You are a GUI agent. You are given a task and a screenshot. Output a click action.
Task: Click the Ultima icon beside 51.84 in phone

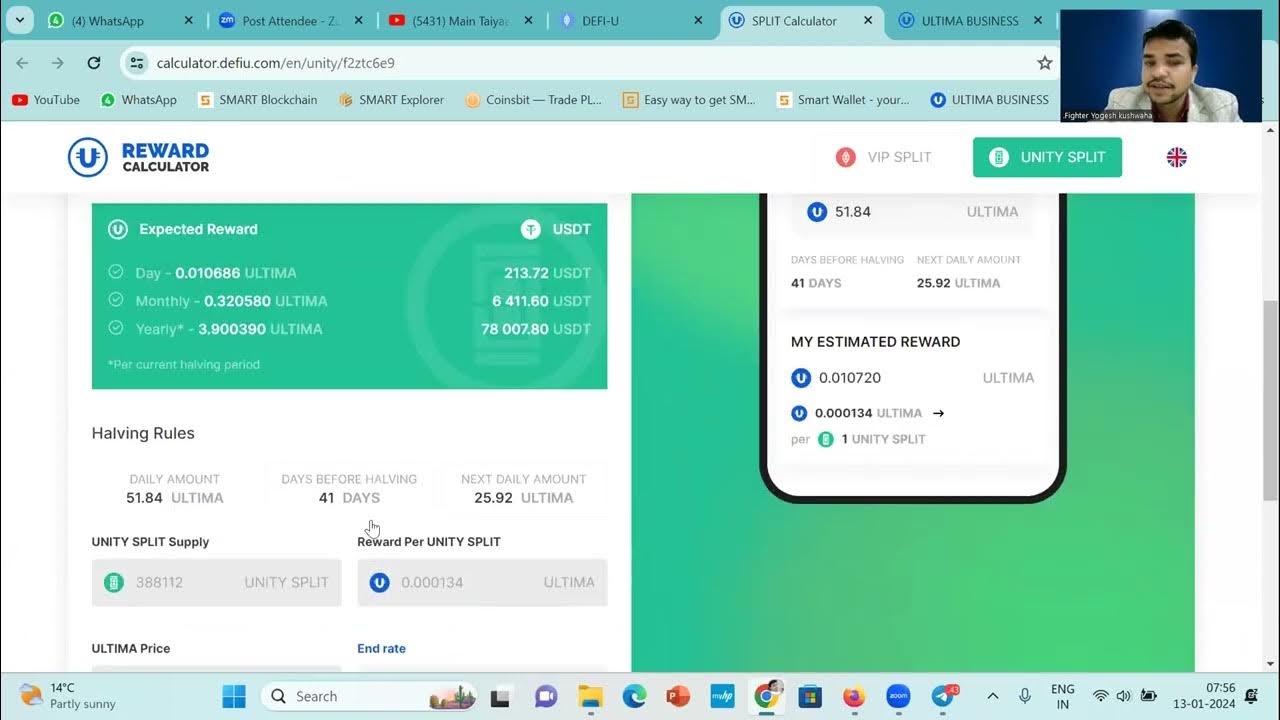tap(817, 212)
